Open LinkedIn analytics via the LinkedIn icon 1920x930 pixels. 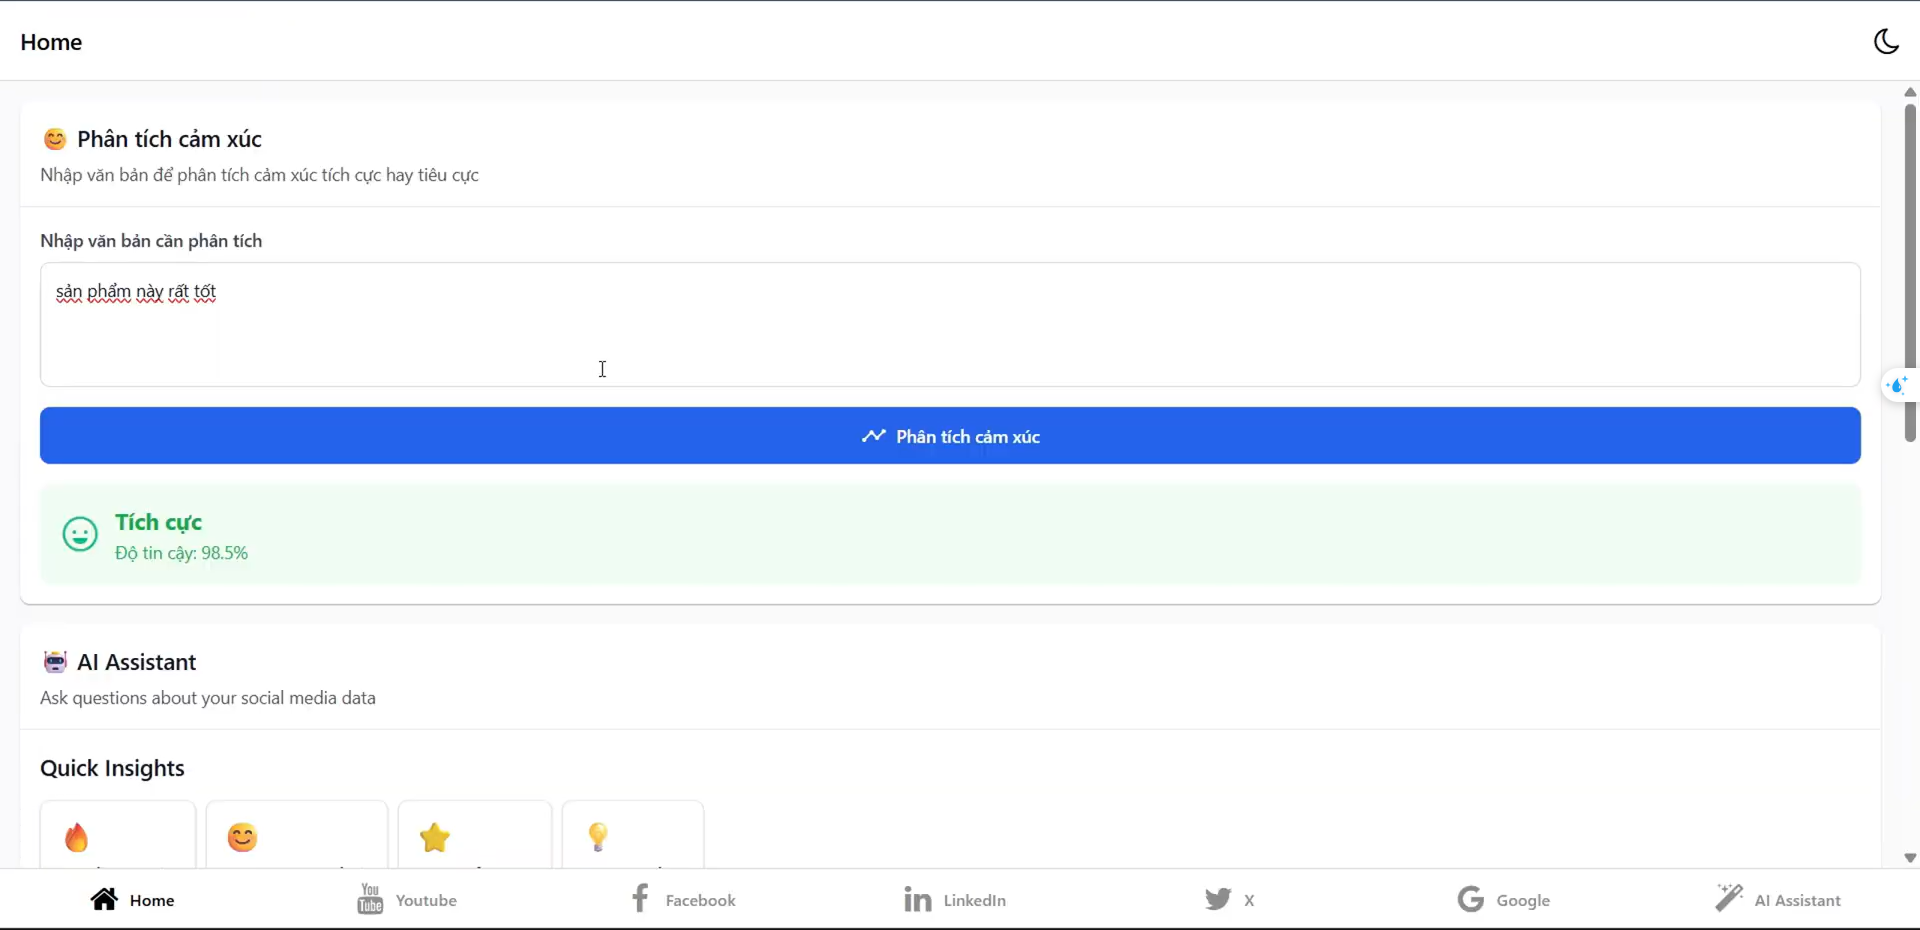pyautogui.click(x=916, y=899)
